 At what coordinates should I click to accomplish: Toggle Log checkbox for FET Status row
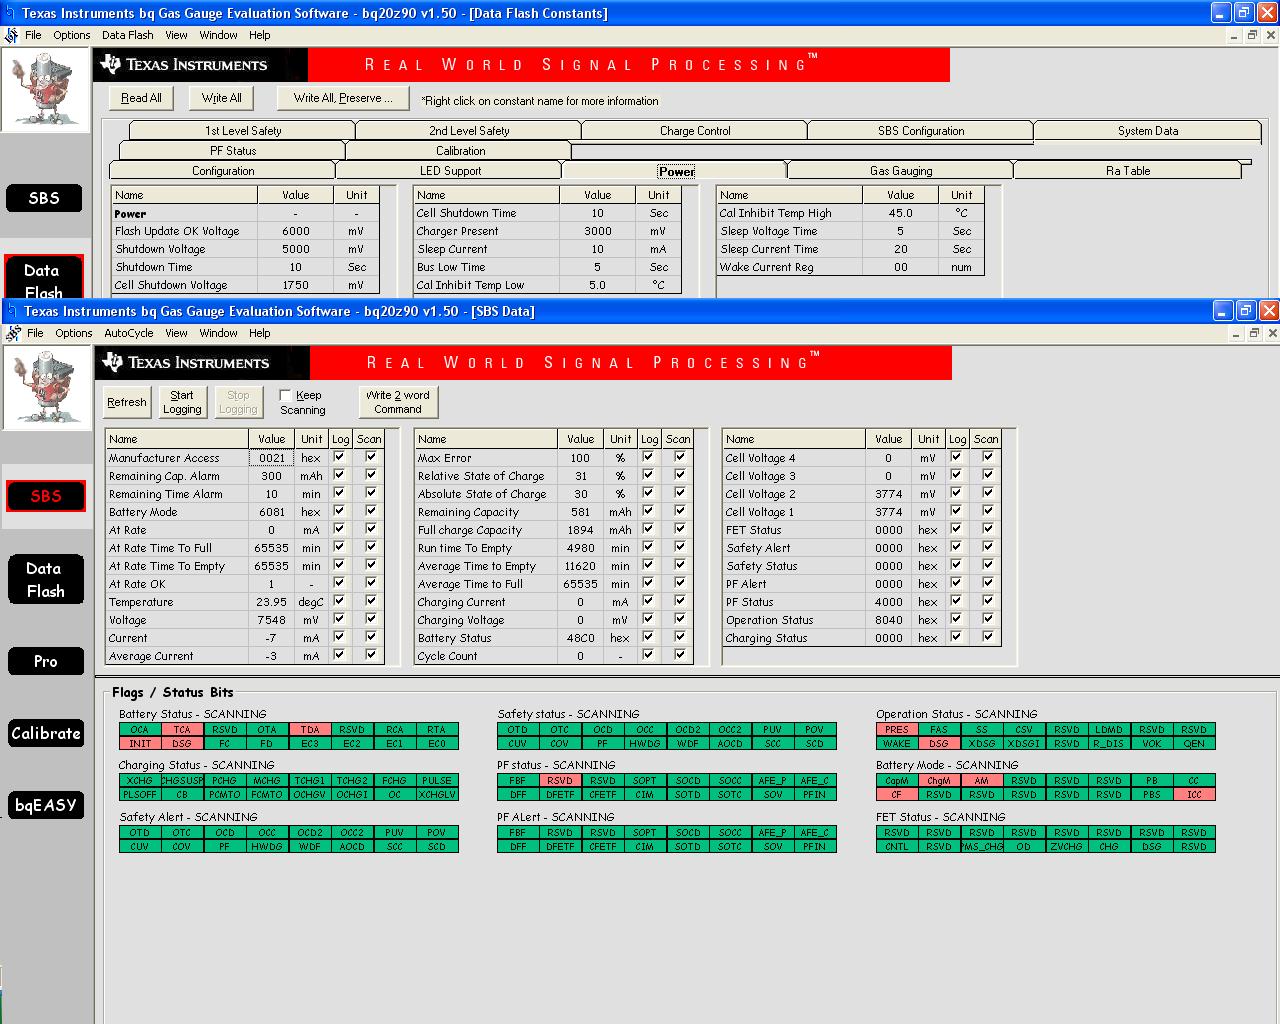pos(956,529)
